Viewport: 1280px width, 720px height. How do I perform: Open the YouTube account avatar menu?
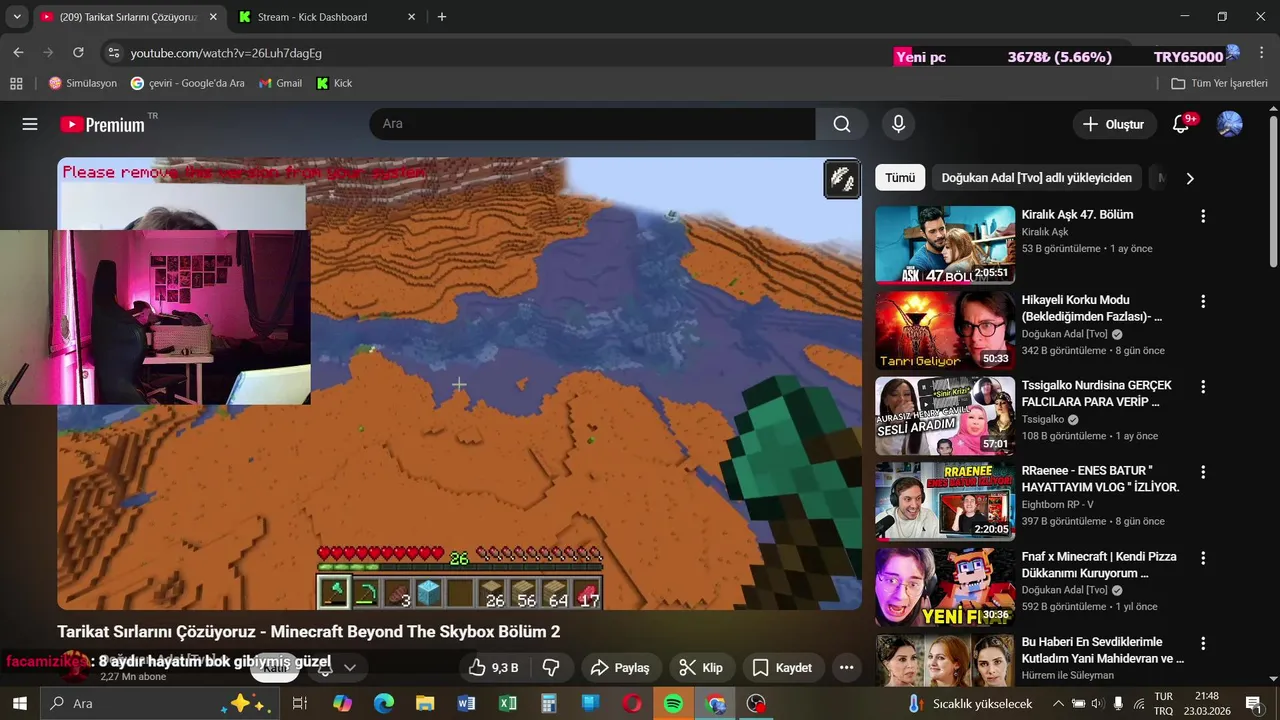(x=1229, y=124)
